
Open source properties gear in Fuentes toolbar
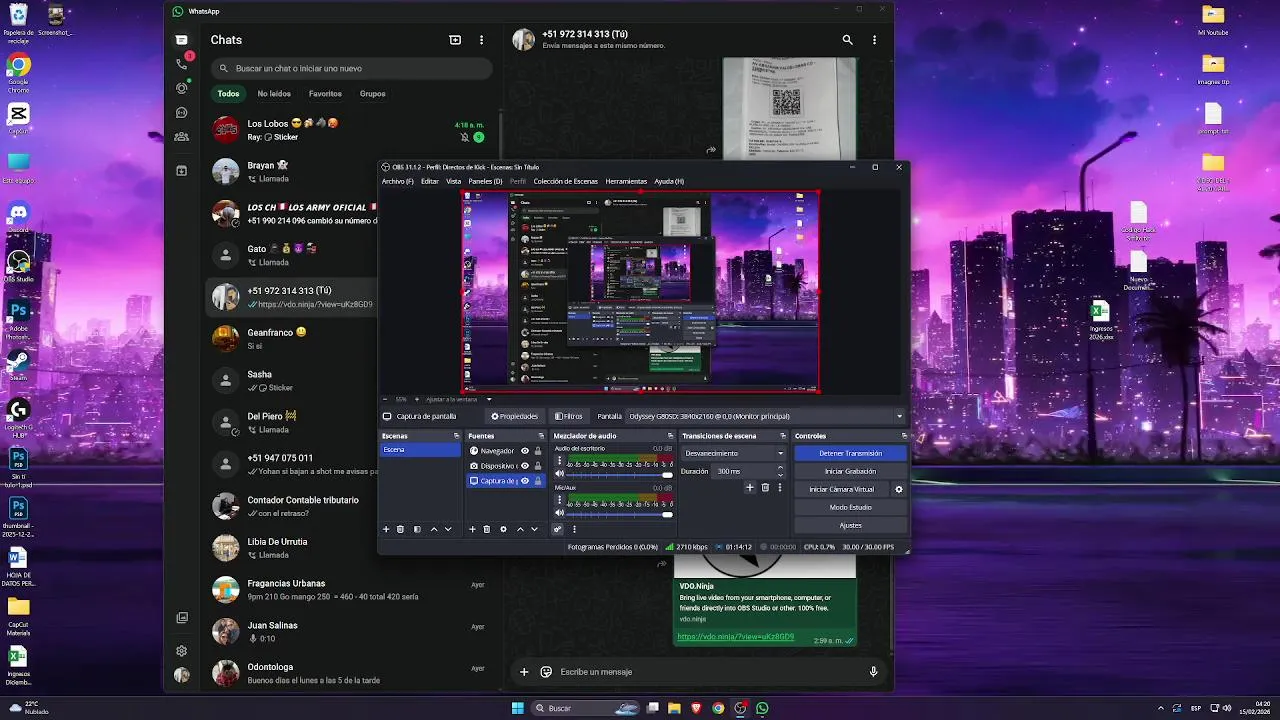[x=503, y=529]
